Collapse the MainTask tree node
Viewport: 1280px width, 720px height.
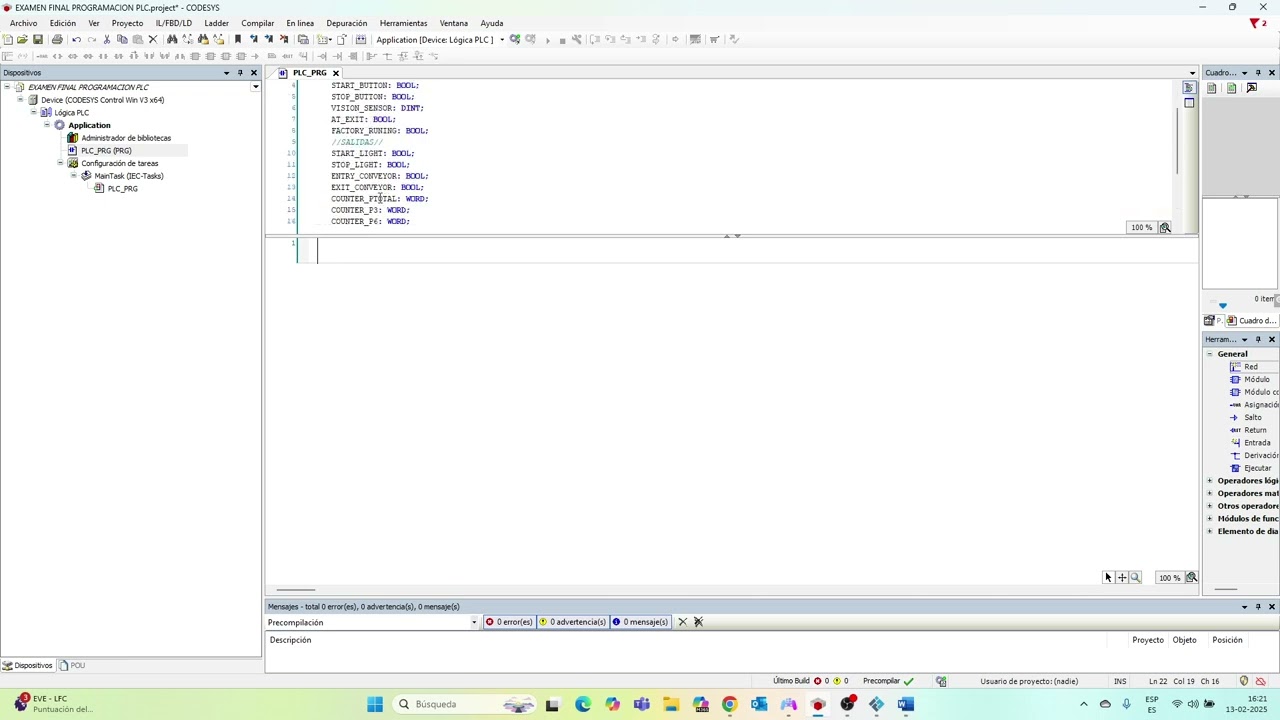click(x=73, y=176)
